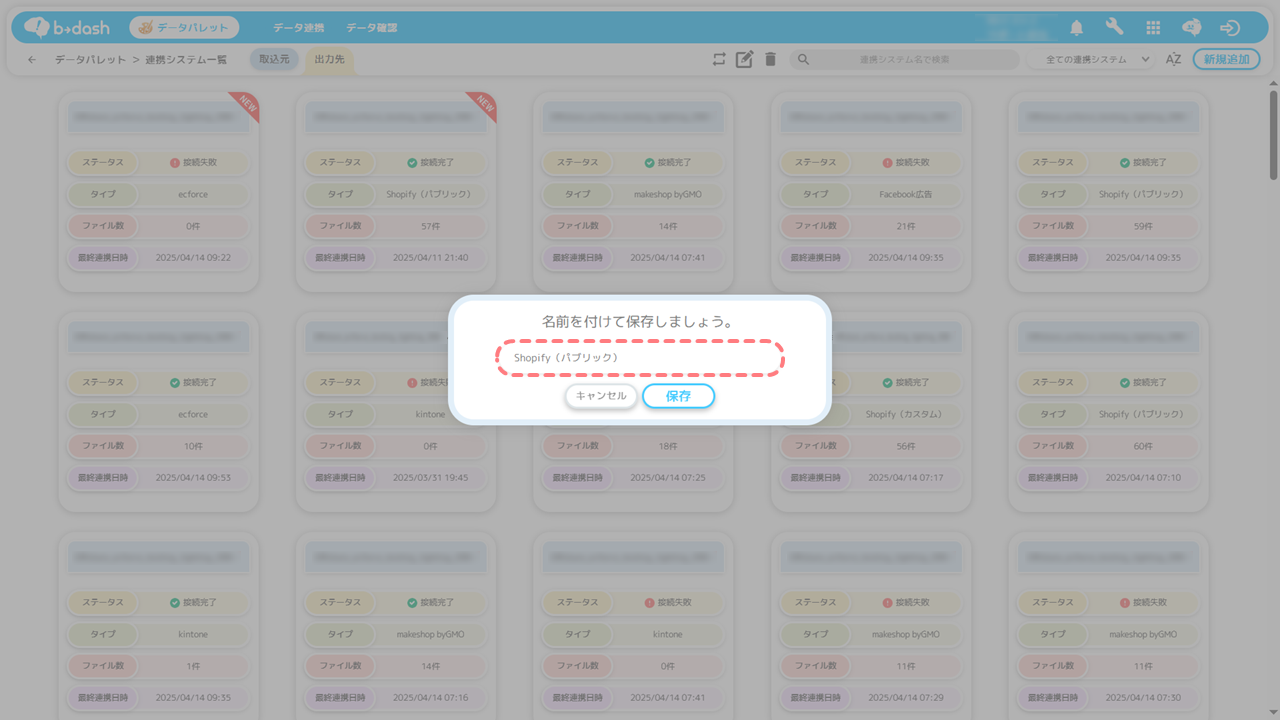This screenshot has height=720, width=1280.
Task: Click green check icon on 59件 card
Action: pyautogui.click(x=1124, y=162)
